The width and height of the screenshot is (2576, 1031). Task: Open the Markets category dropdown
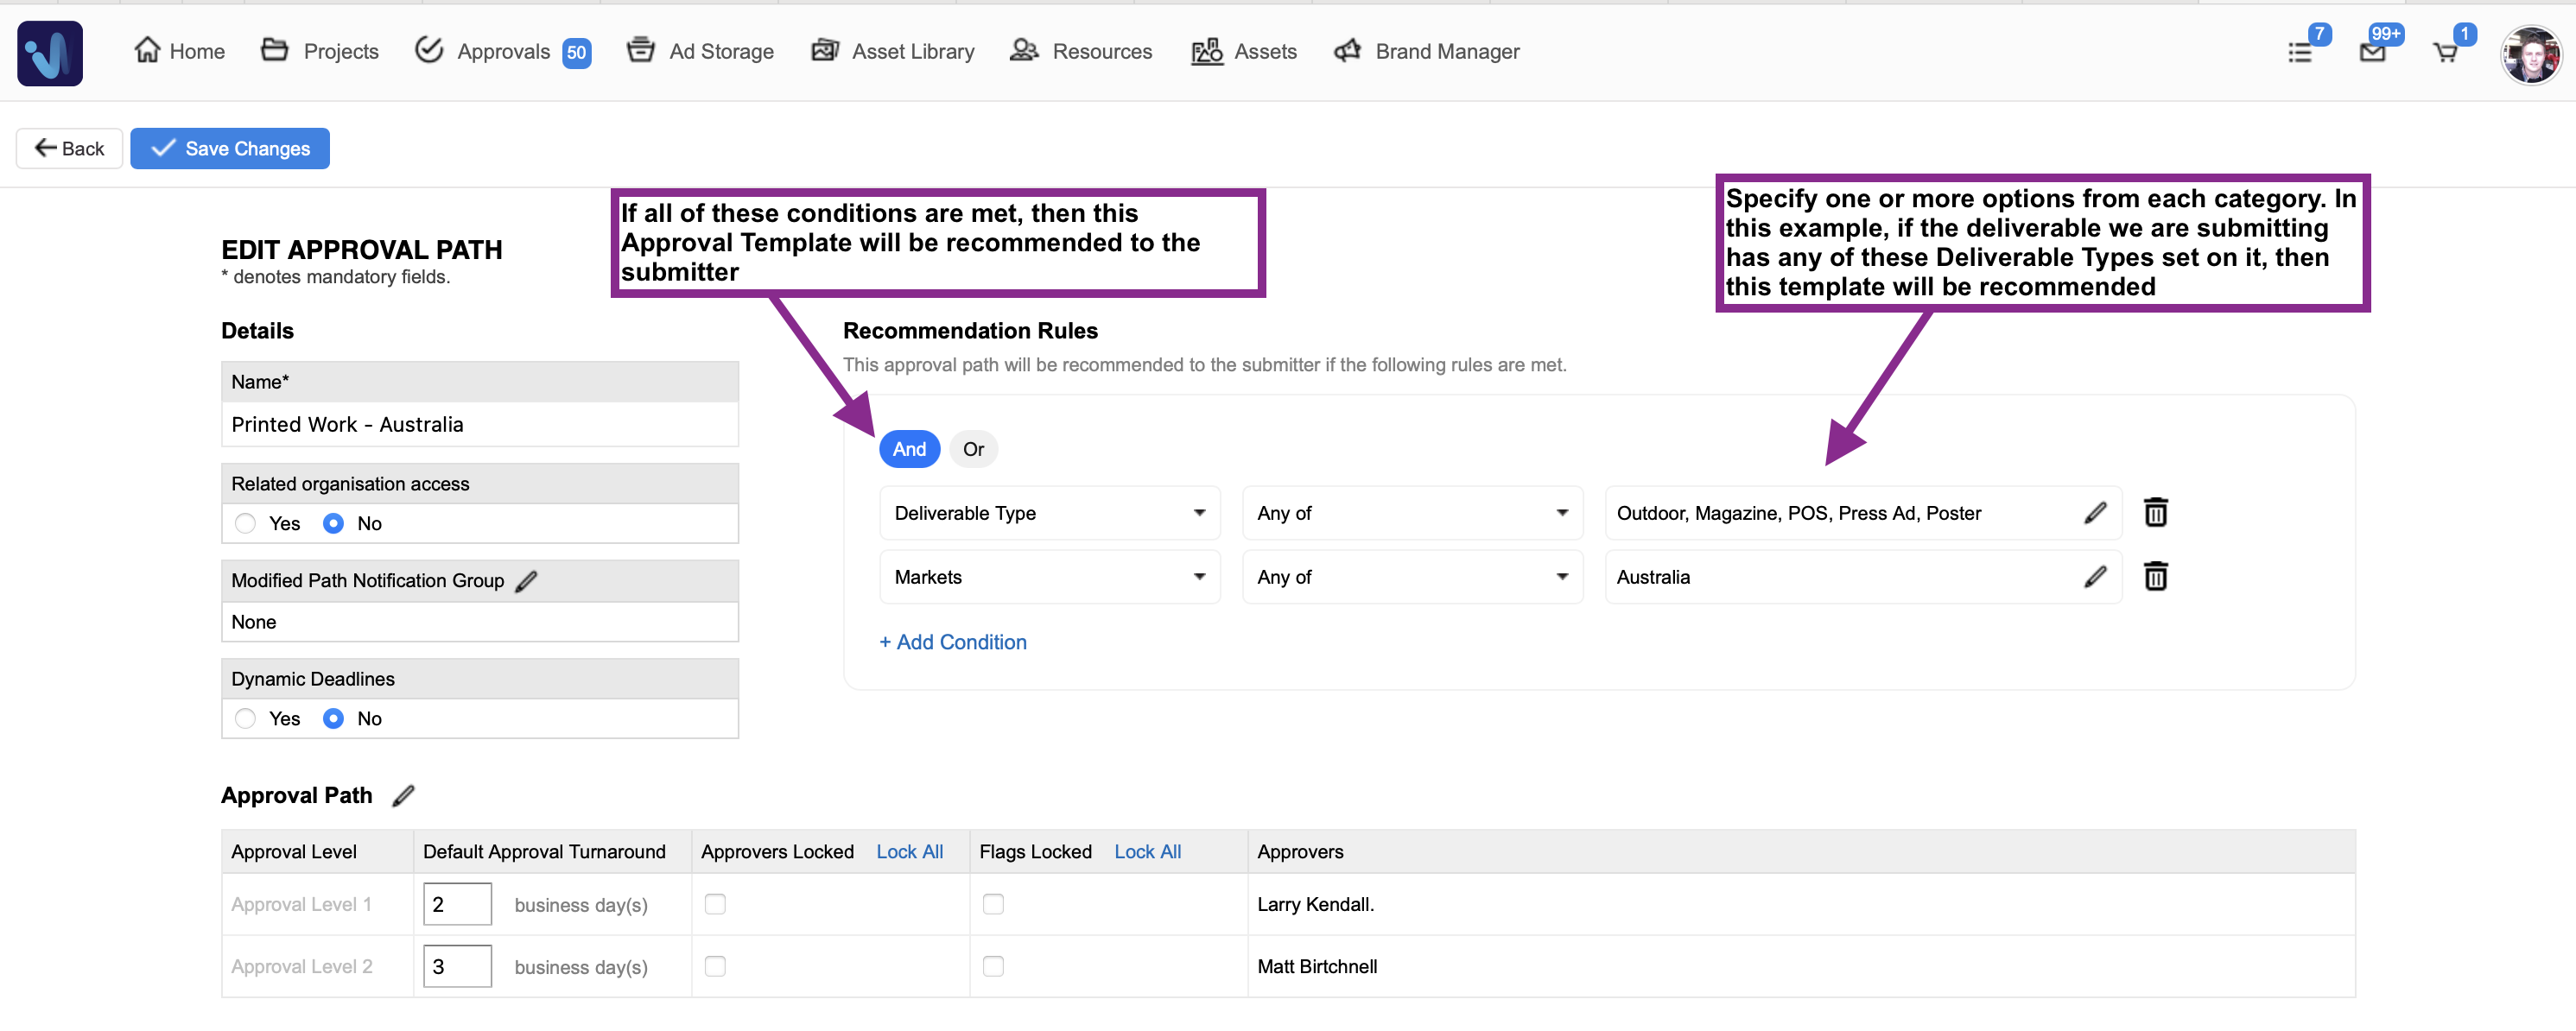1049,577
